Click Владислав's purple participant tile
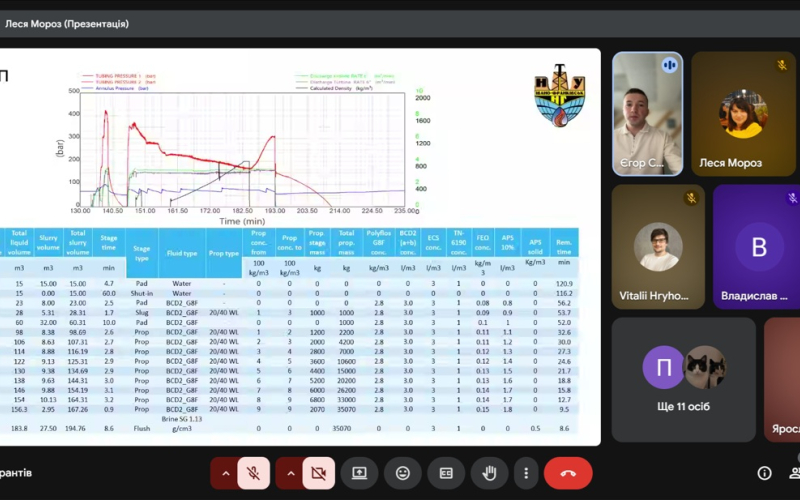This screenshot has width=800, height=500. (756, 245)
